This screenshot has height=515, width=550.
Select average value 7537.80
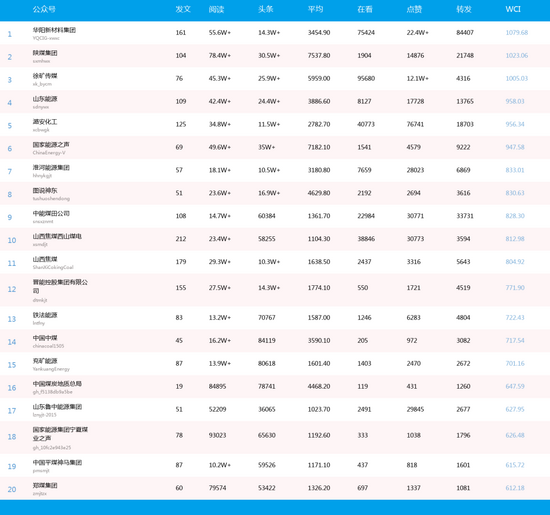coord(319,55)
